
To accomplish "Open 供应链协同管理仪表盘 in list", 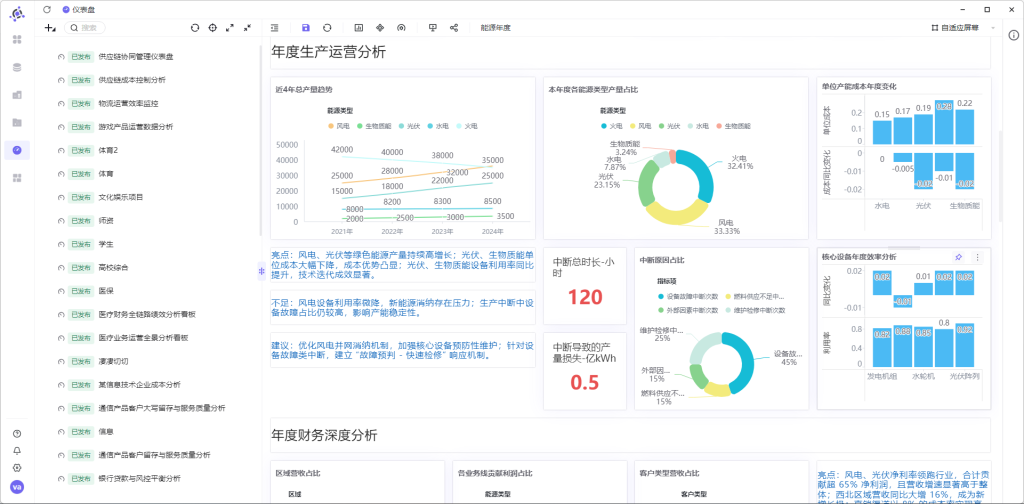I will click(x=136, y=57).
